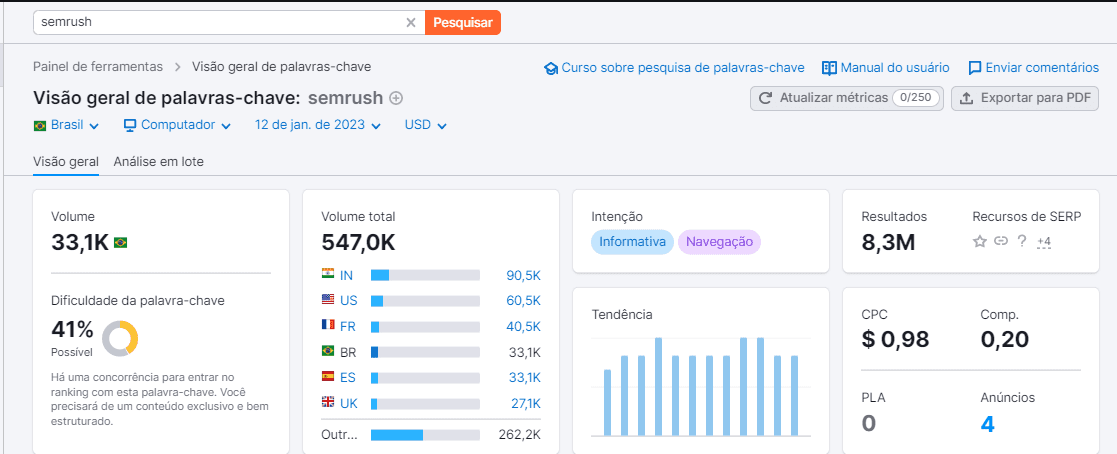This screenshot has width=1117, height=454.
Task: Open the Computador device dropdown
Action: pos(177,125)
